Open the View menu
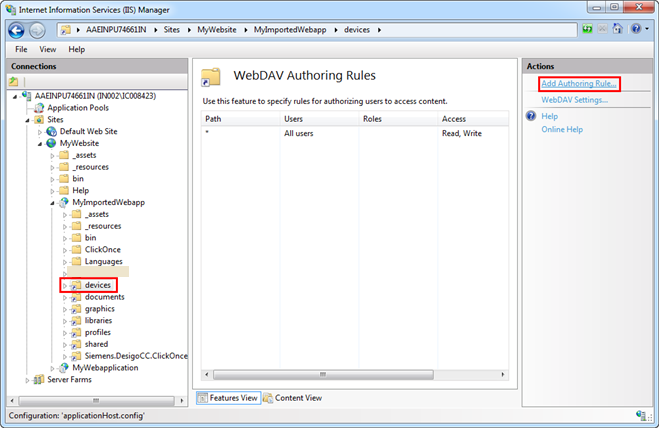The height and width of the screenshot is (428, 659). coord(47,49)
